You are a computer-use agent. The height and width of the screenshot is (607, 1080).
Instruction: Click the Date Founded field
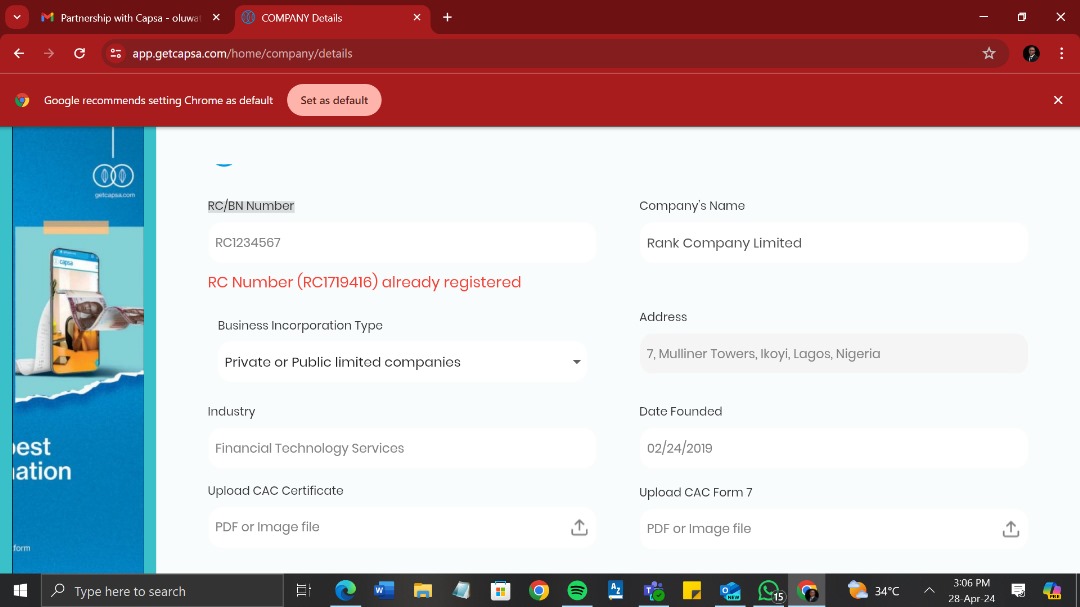click(833, 448)
